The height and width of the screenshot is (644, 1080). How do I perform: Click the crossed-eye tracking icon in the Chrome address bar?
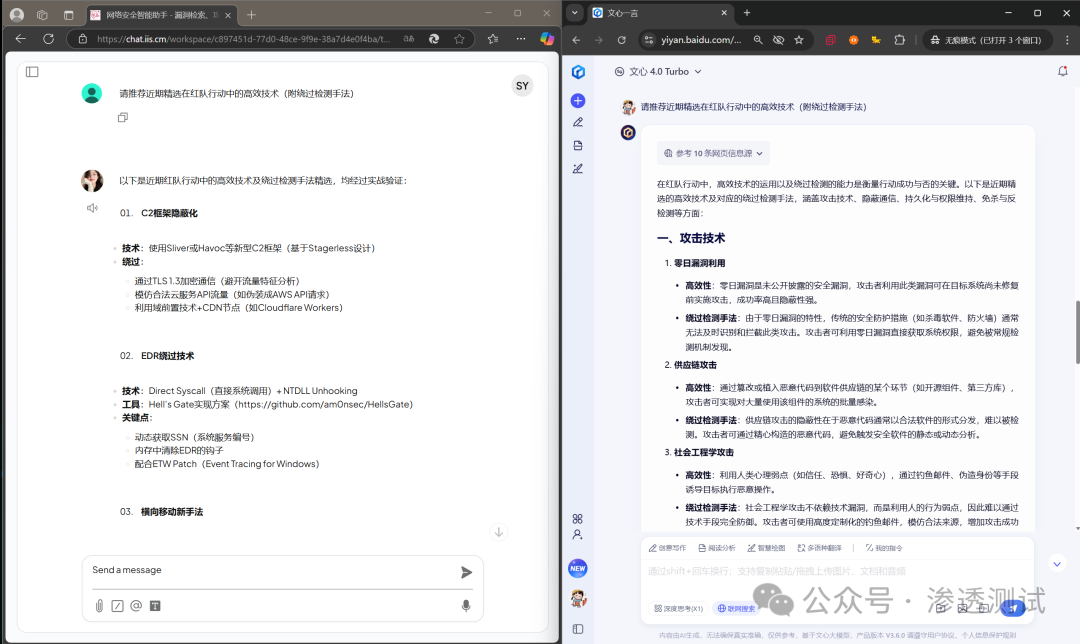click(778, 40)
